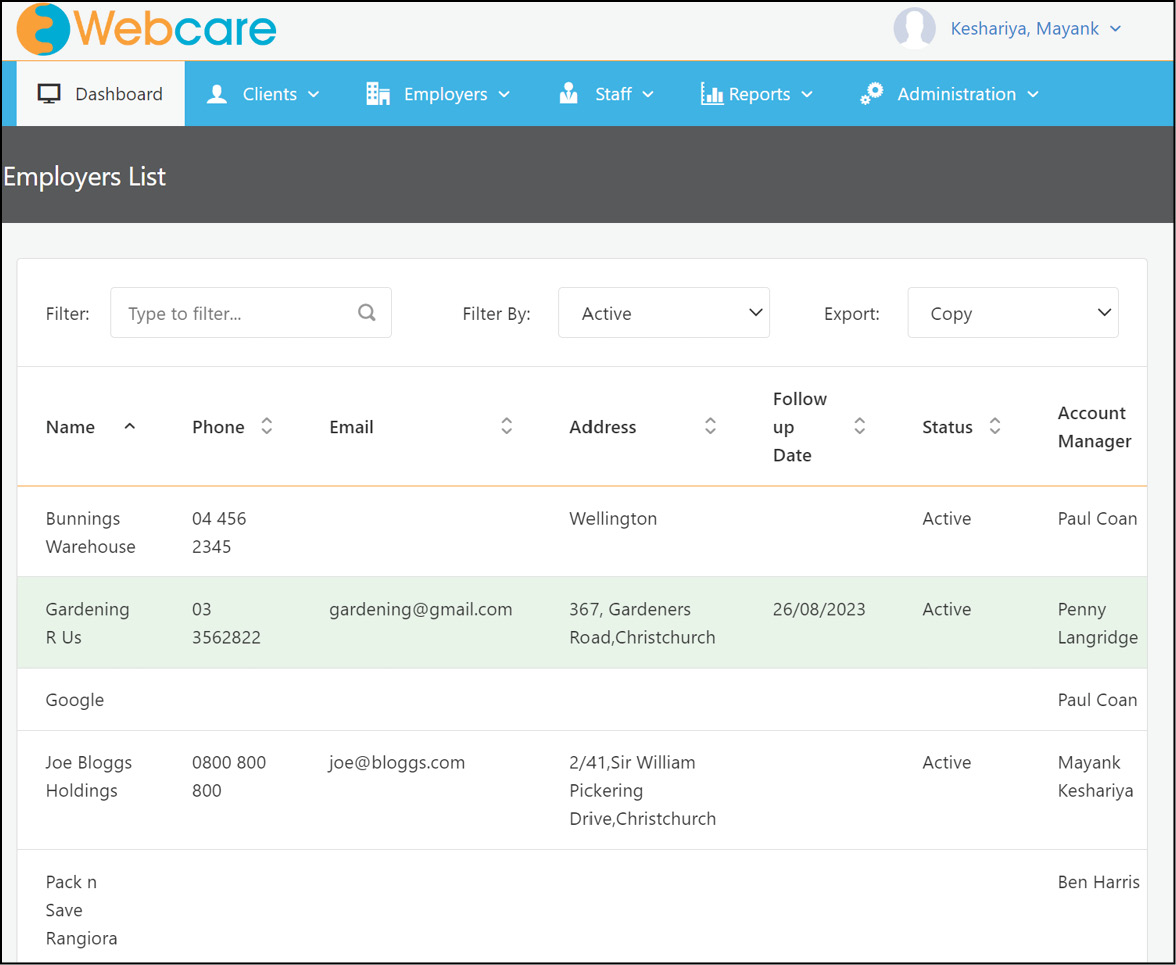Open the Export Copy dropdown

(1012, 313)
